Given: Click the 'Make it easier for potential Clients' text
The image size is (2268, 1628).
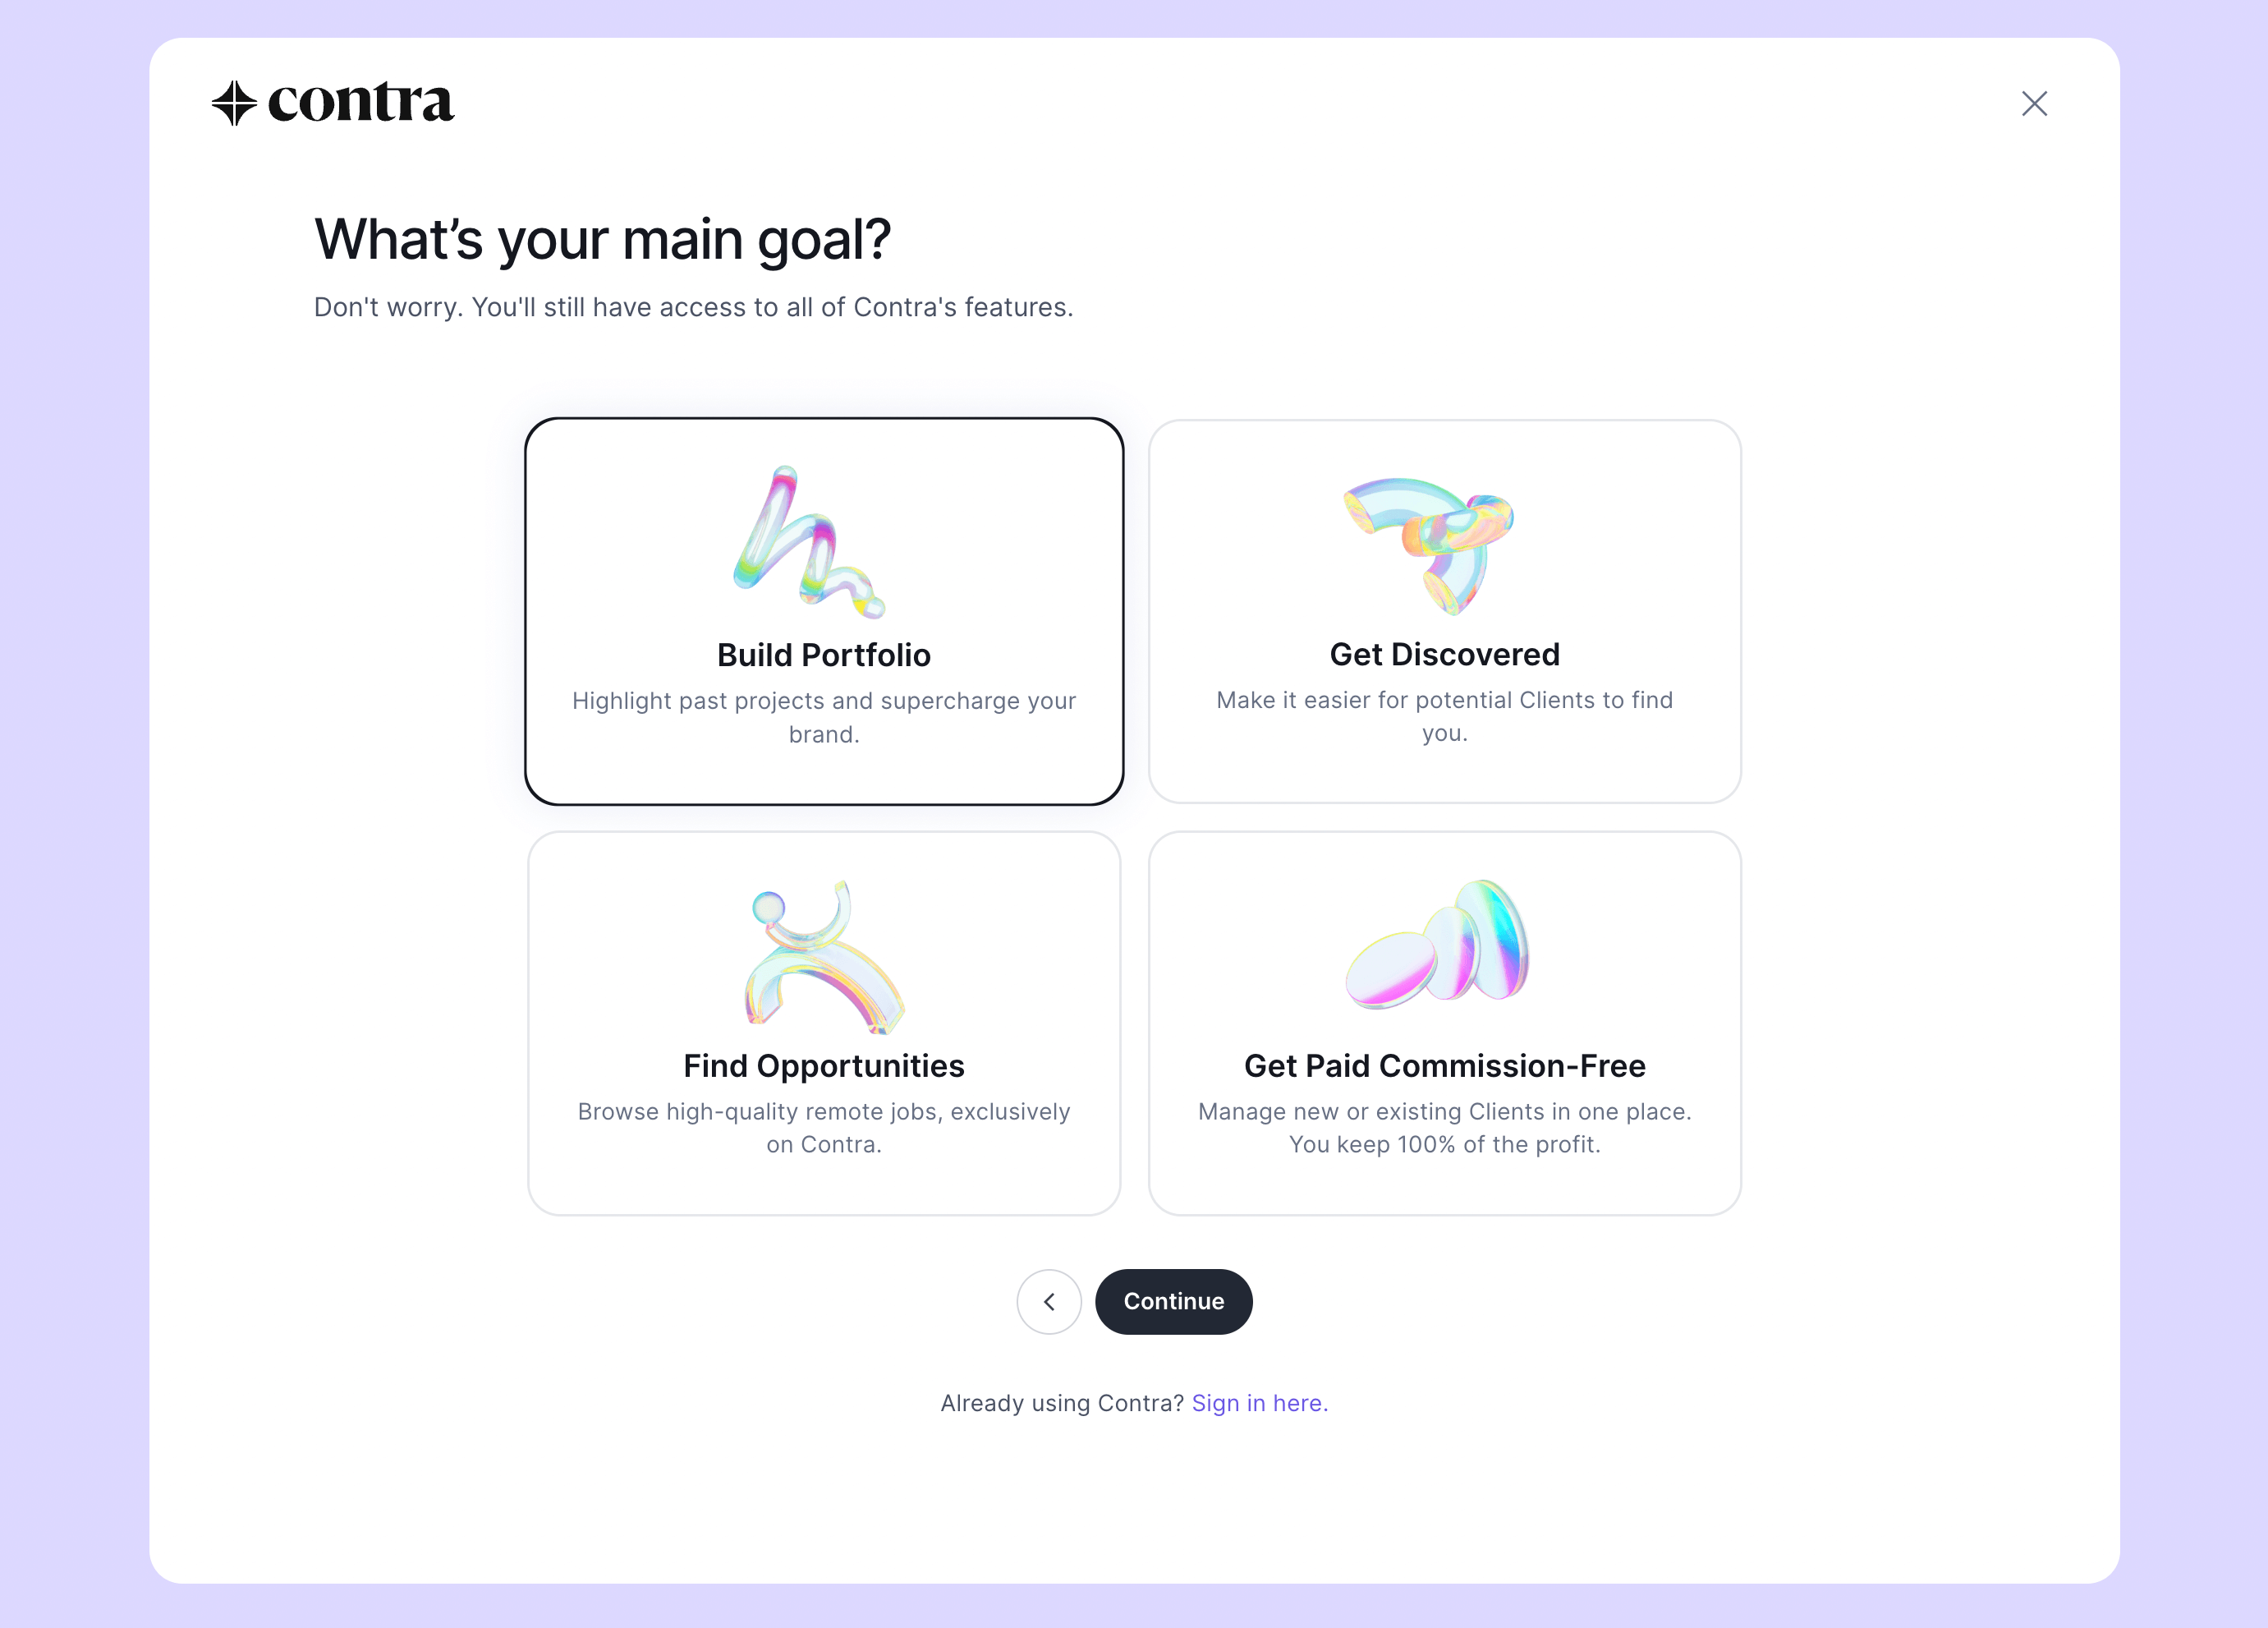Looking at the screenshot, I should coord(1444,716).
